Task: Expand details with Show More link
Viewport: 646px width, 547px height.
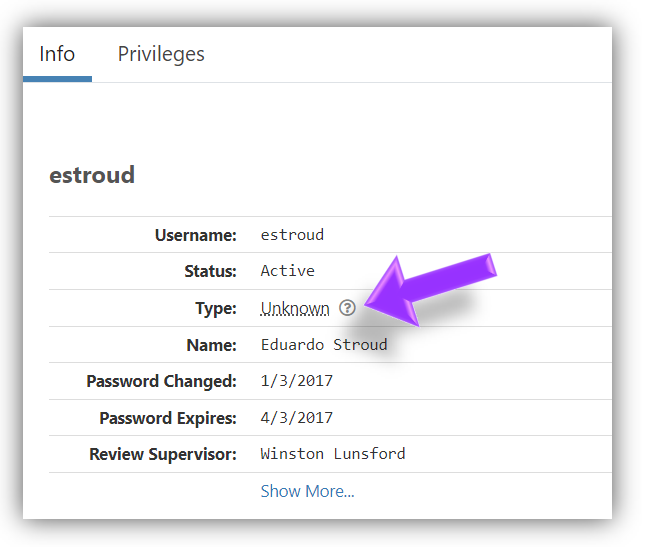Action: (307, 491)
